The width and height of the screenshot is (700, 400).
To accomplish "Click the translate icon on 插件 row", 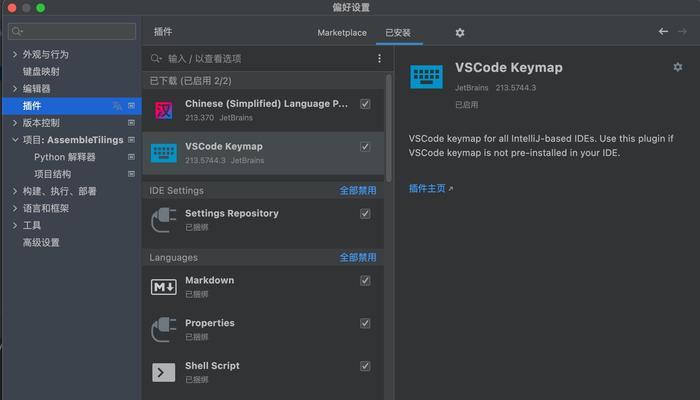I will pos(117,106).
